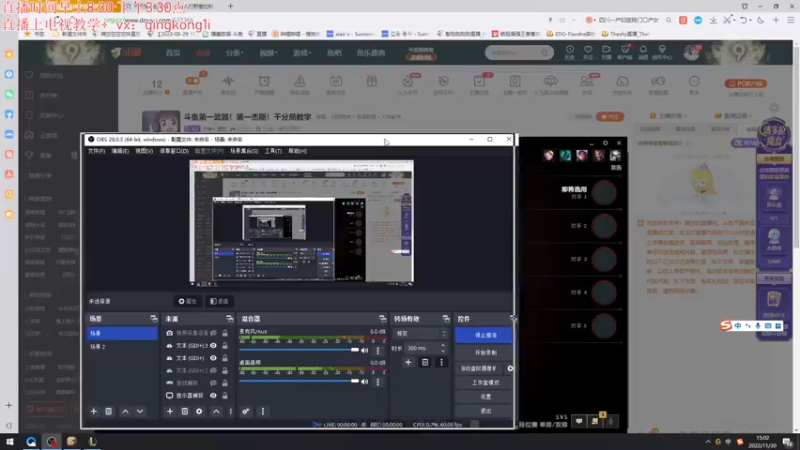Delete transition with trash icon

tap(424, 362)
